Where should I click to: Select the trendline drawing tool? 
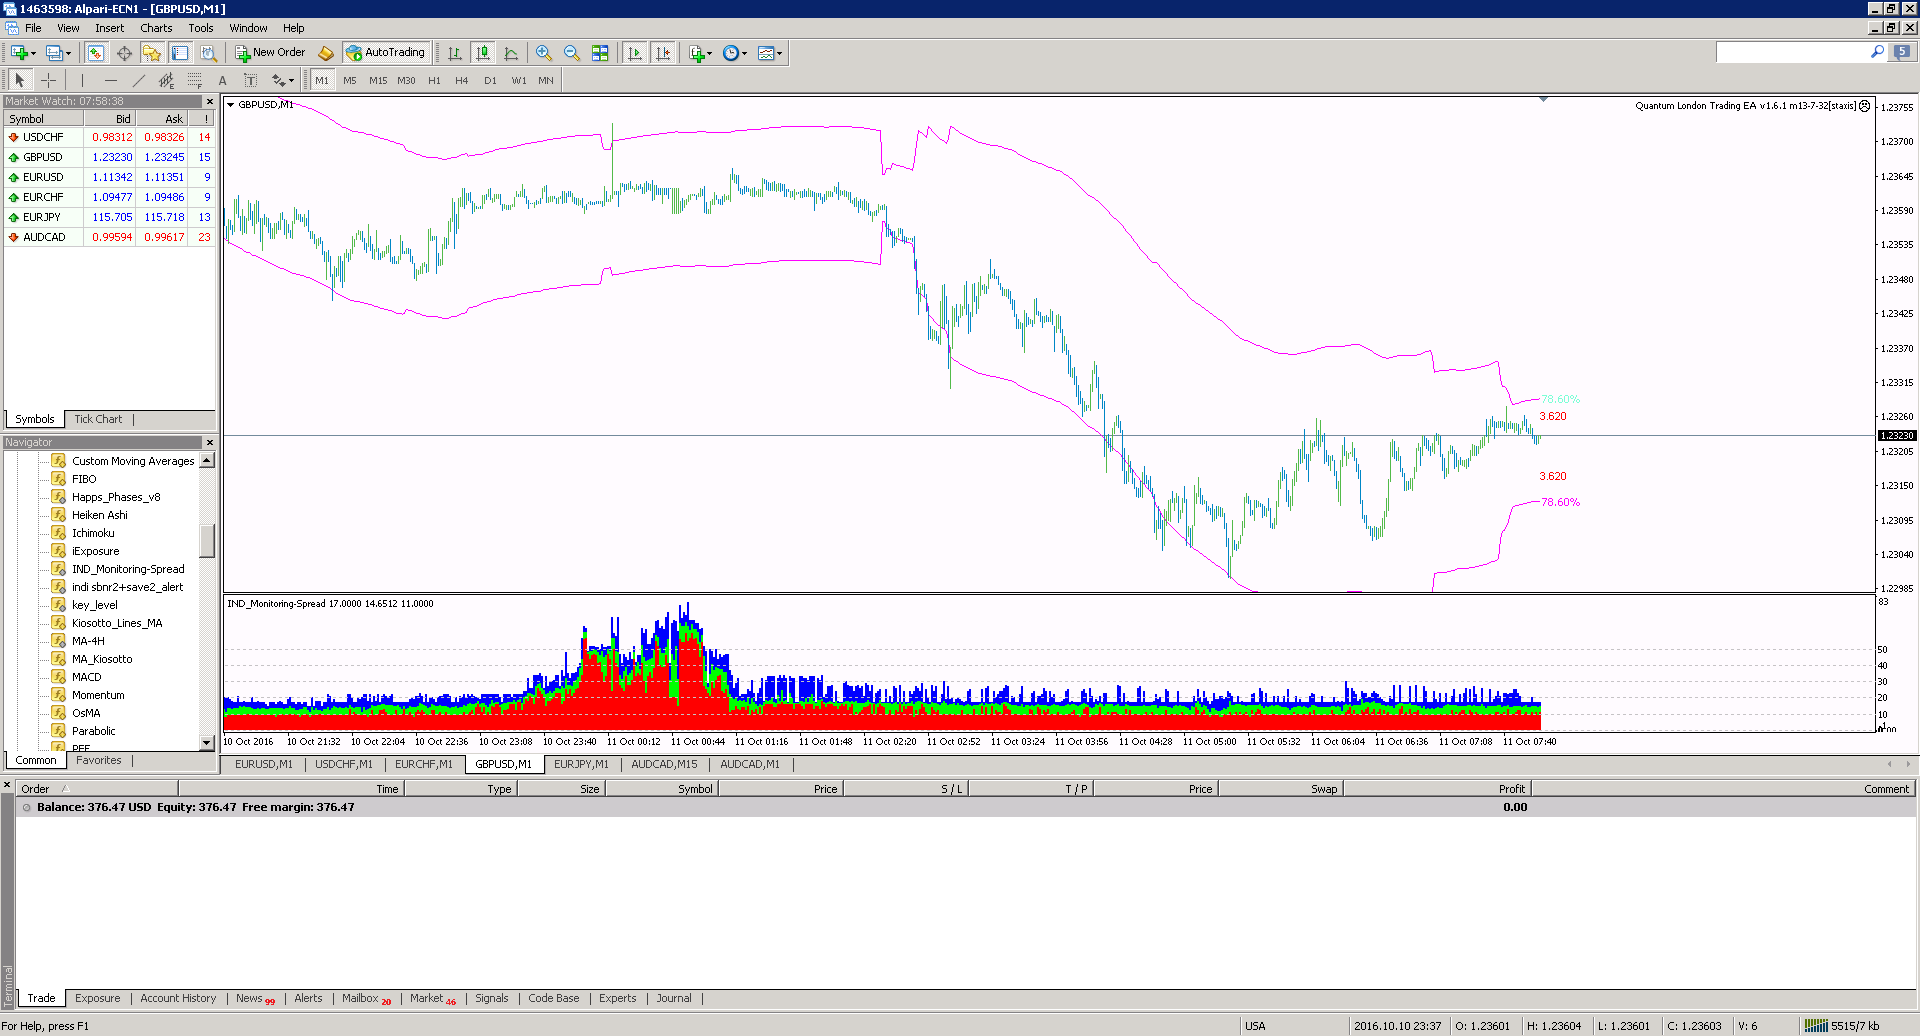(138, 80)
